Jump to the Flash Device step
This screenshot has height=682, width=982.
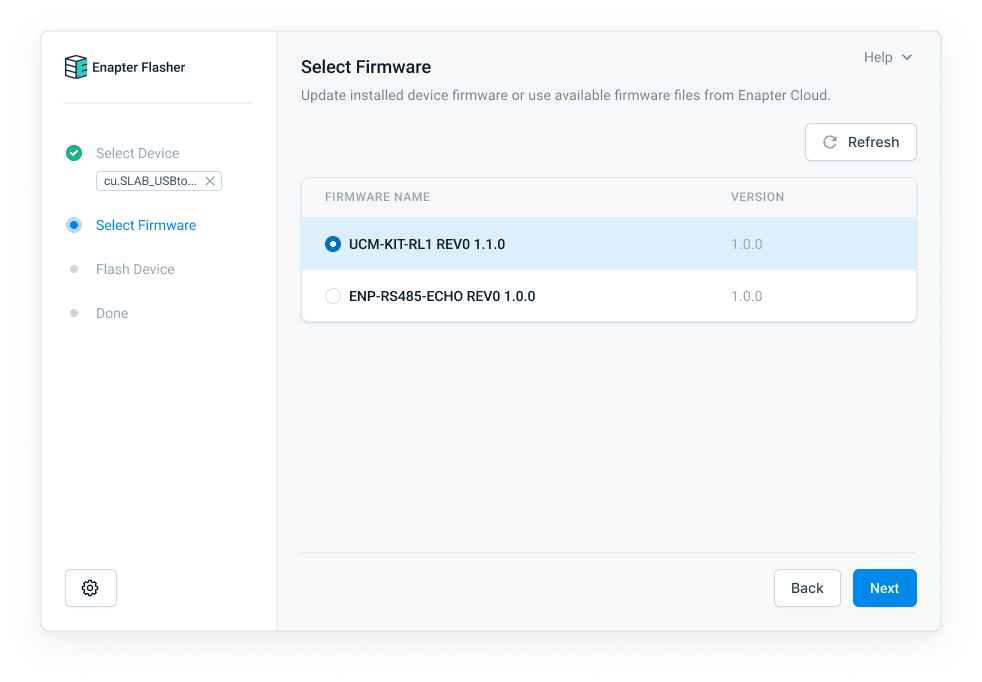pyautogui.click(x=135, y=269)
